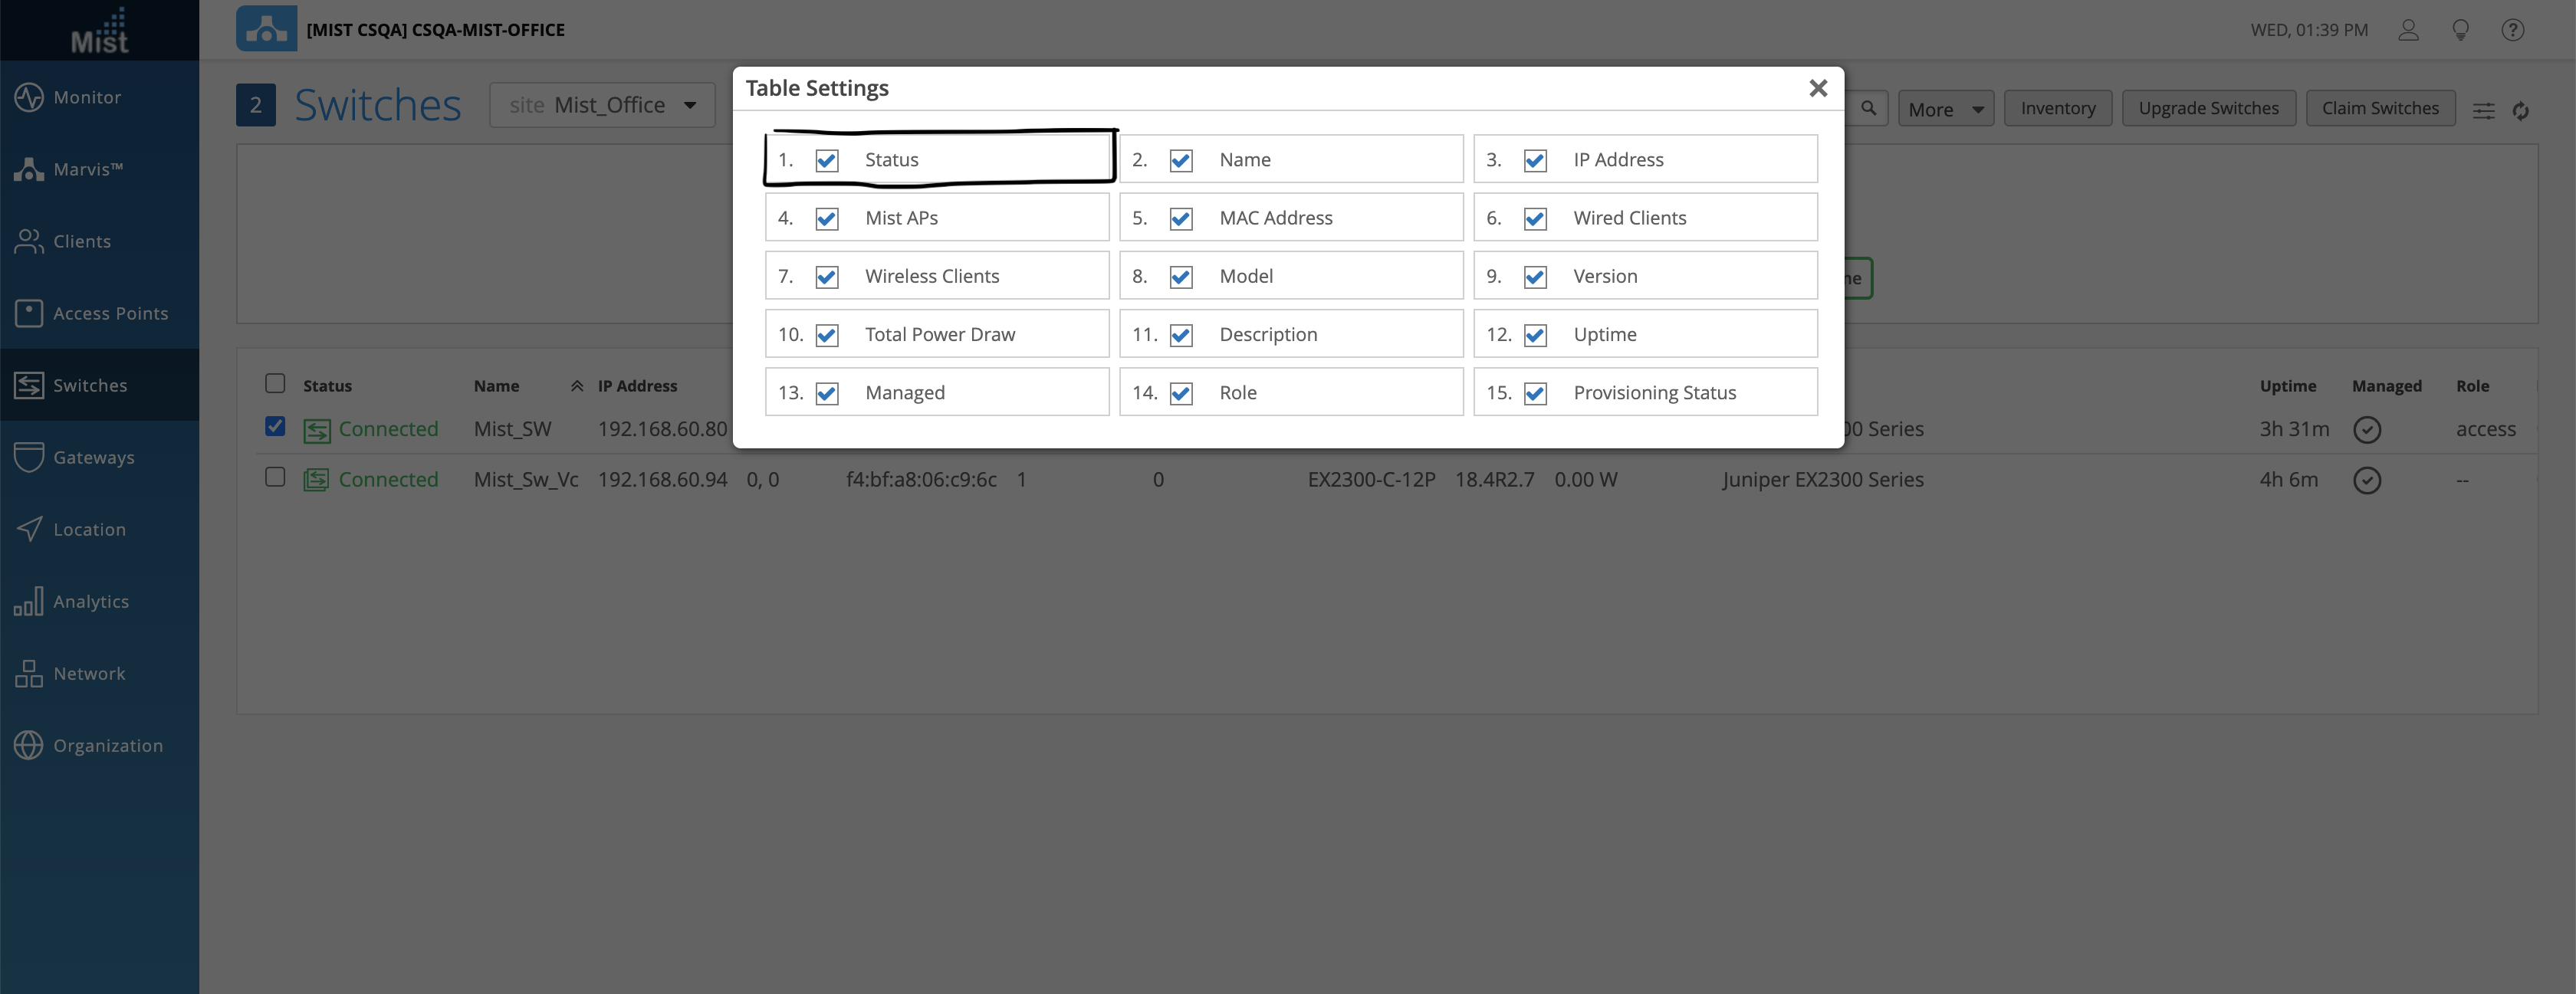Image resolution: width=2576 pixels, height=994 pixels.
Task: Toggle the Provisioning Status column checkbox
Action: click(1535, 393)
